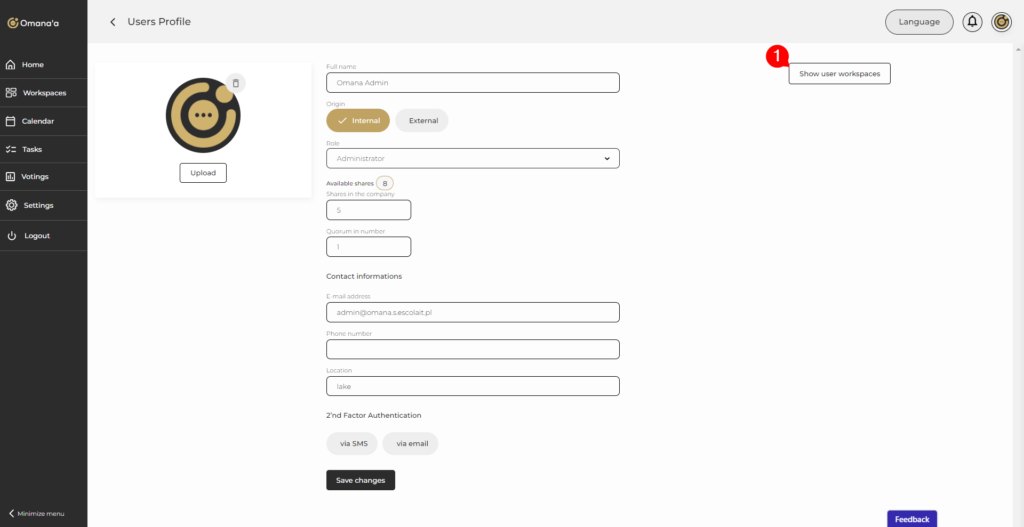Enable 2nd factor authentication via SMS

click(x=352, y=444)
